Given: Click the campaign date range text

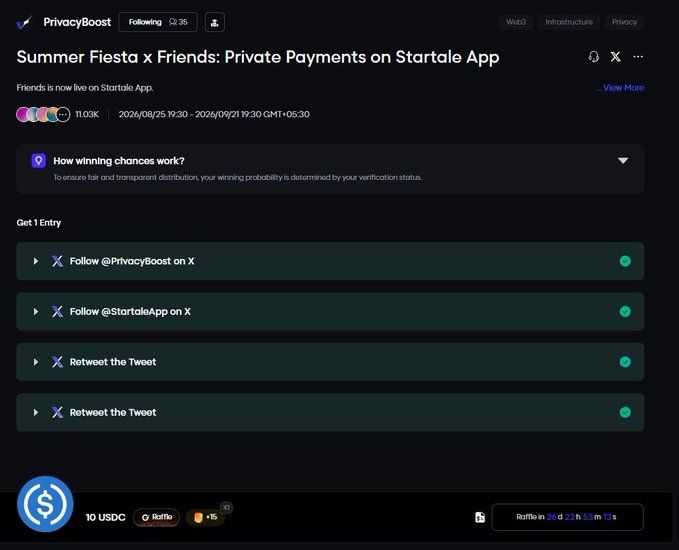Looking at the screenshot, I should point(214,114).
